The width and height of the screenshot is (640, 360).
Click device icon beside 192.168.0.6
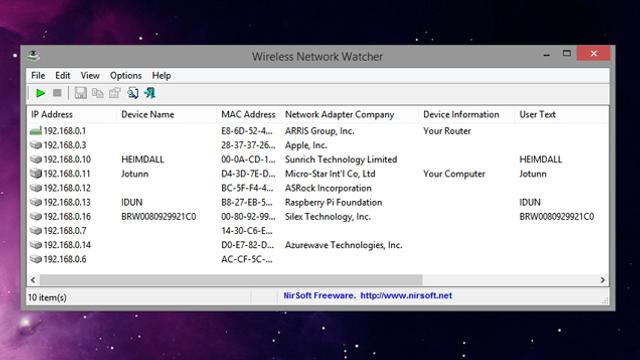(x=36, y=260)
